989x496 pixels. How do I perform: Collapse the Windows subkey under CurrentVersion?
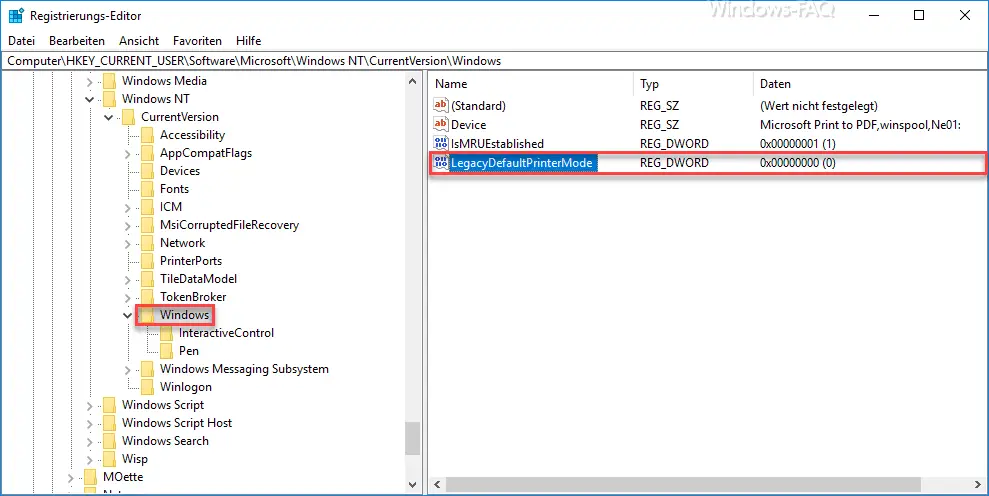127,316
